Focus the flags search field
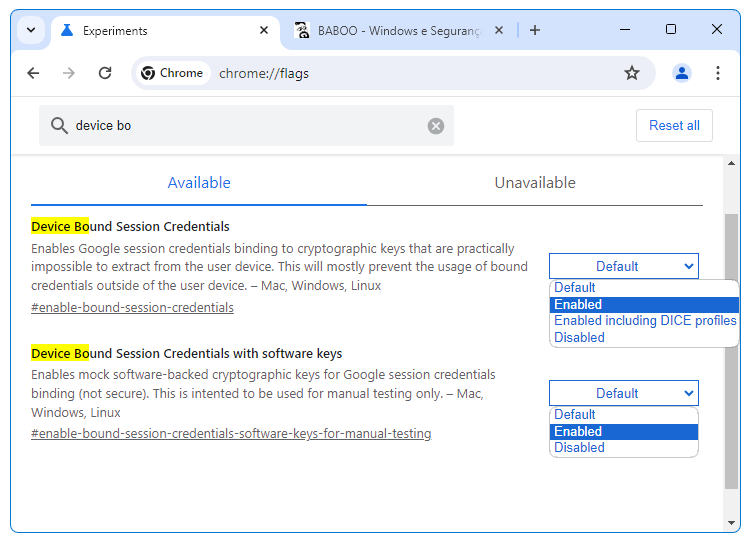Image resolution: width=752 pixels, height=547 pixels. [249, 126]
